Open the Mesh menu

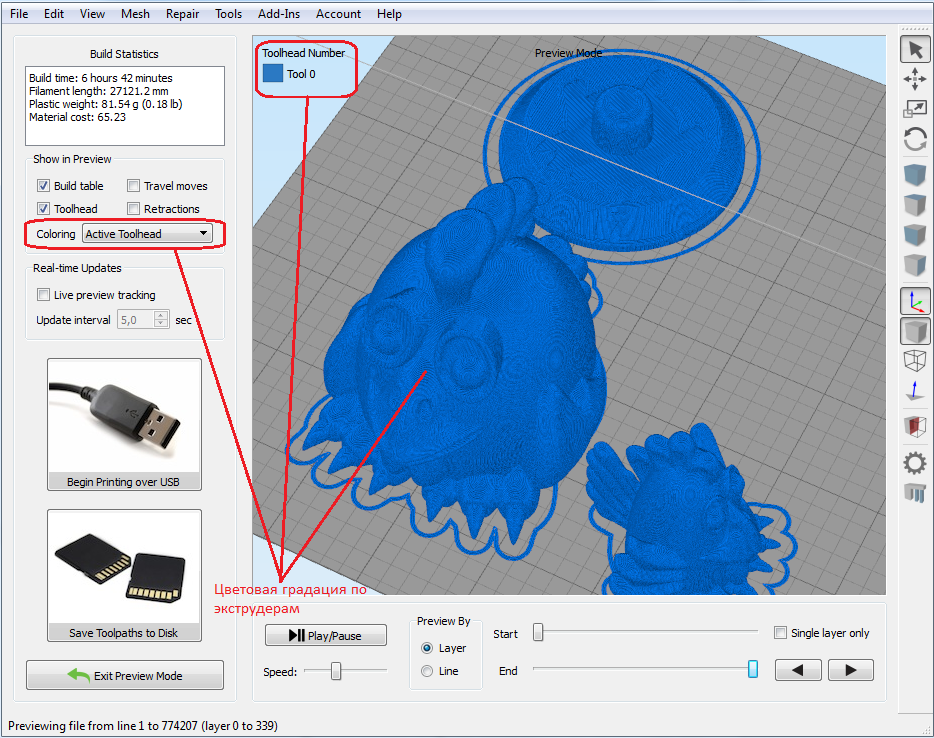[135, 13]
